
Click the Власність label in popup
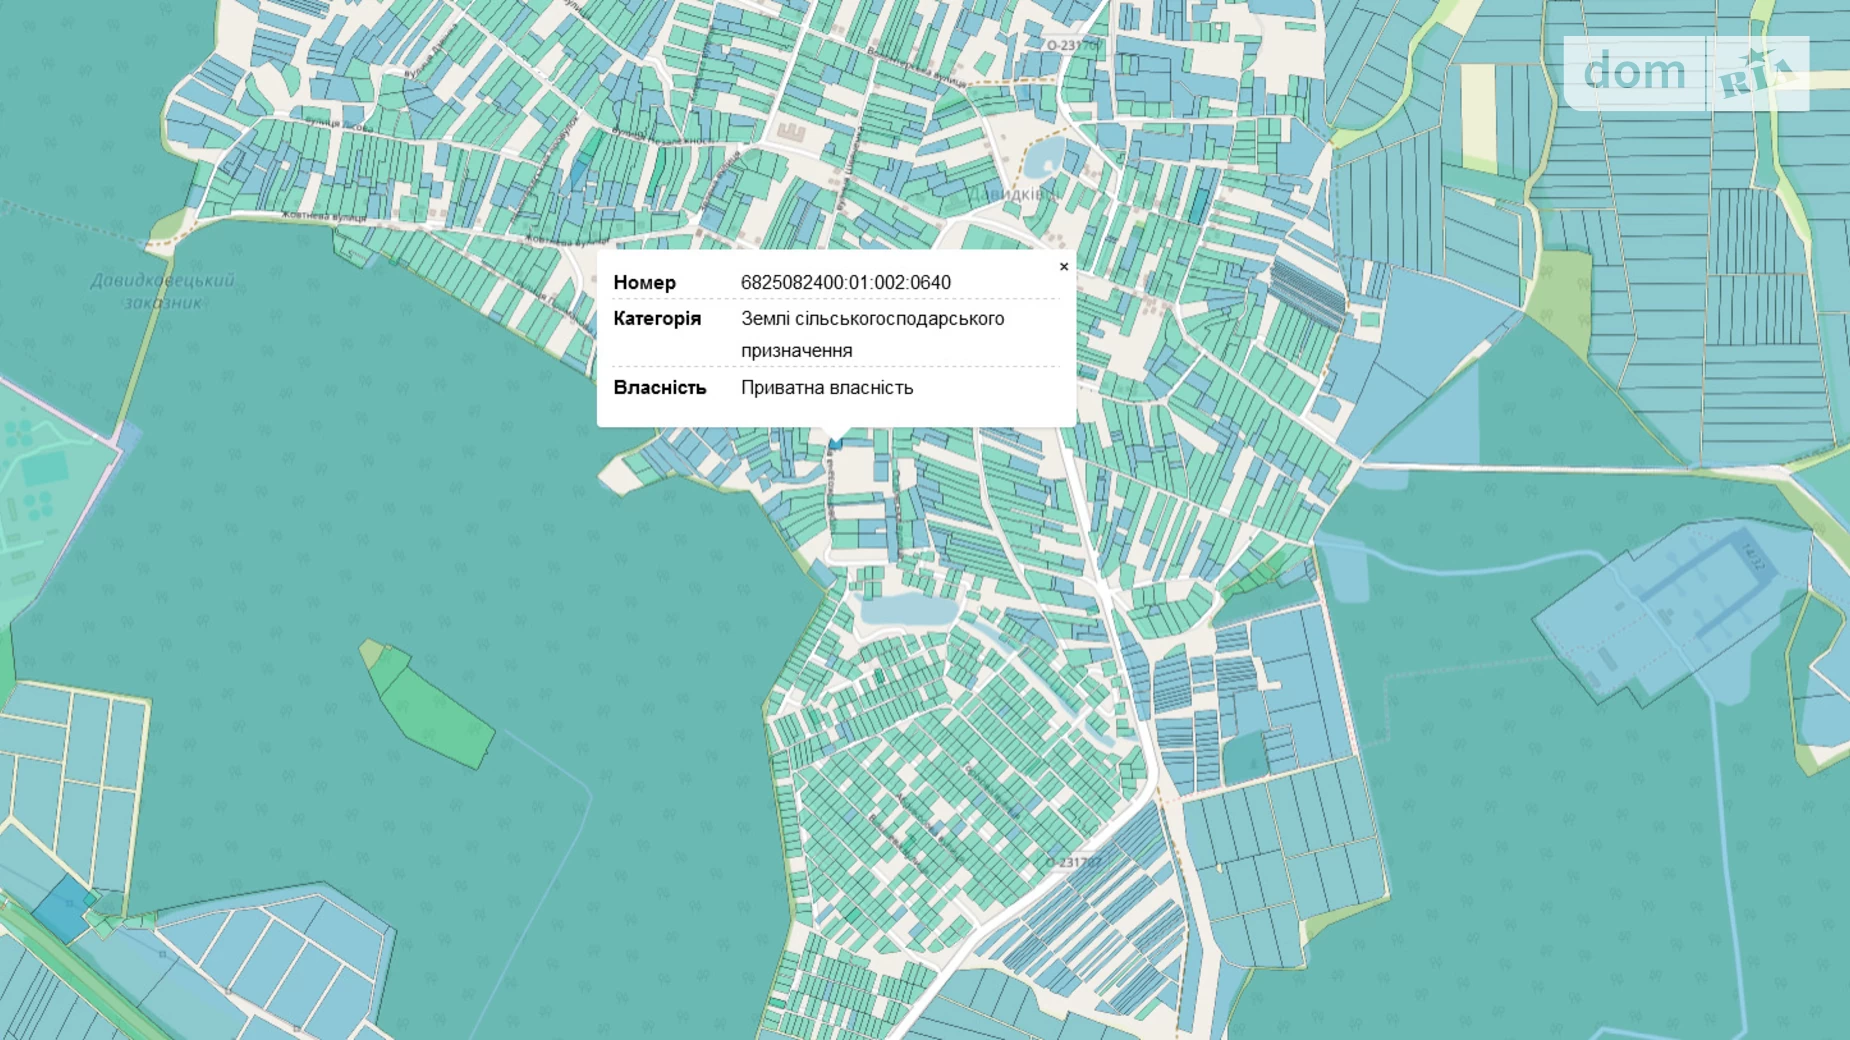coord(659,388)
